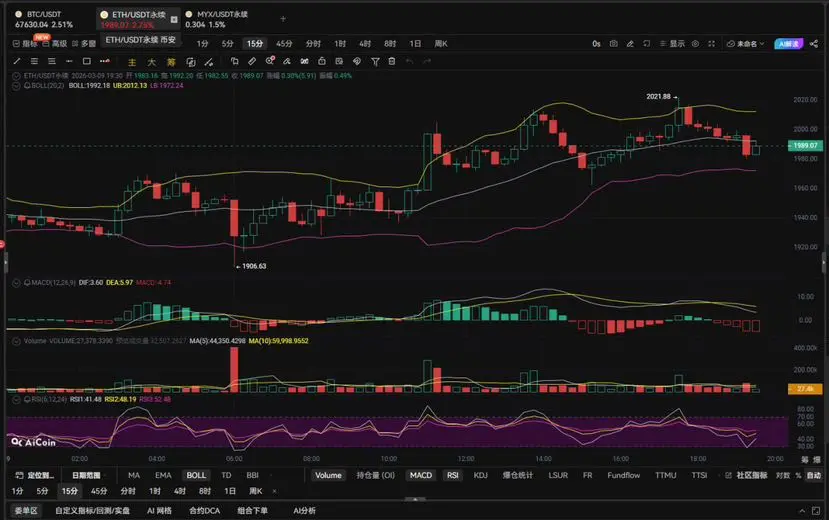The width and height of the screenshot is (829, 520).
Task: Click the share icon at top right
Action: pyautogui.click(x=814, y=44)
